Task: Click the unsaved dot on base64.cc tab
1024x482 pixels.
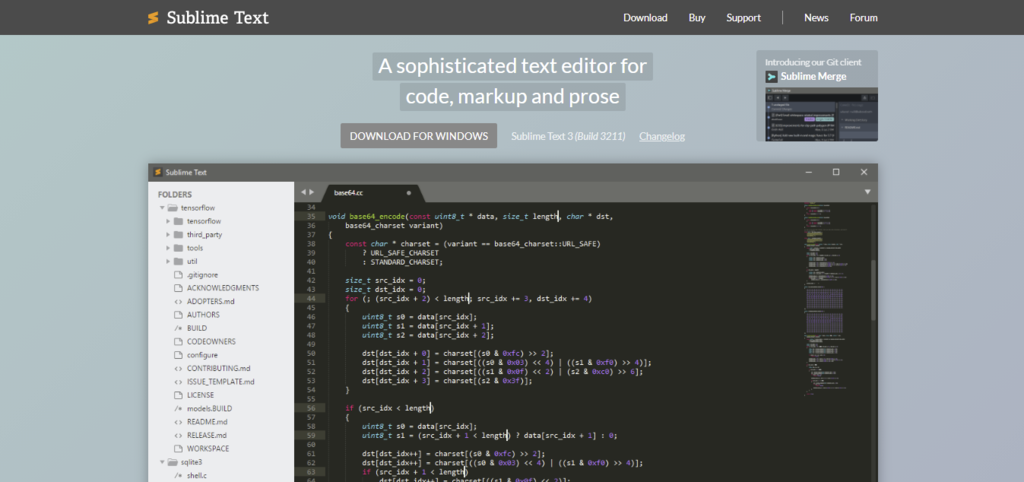Action: coord(408,192)
